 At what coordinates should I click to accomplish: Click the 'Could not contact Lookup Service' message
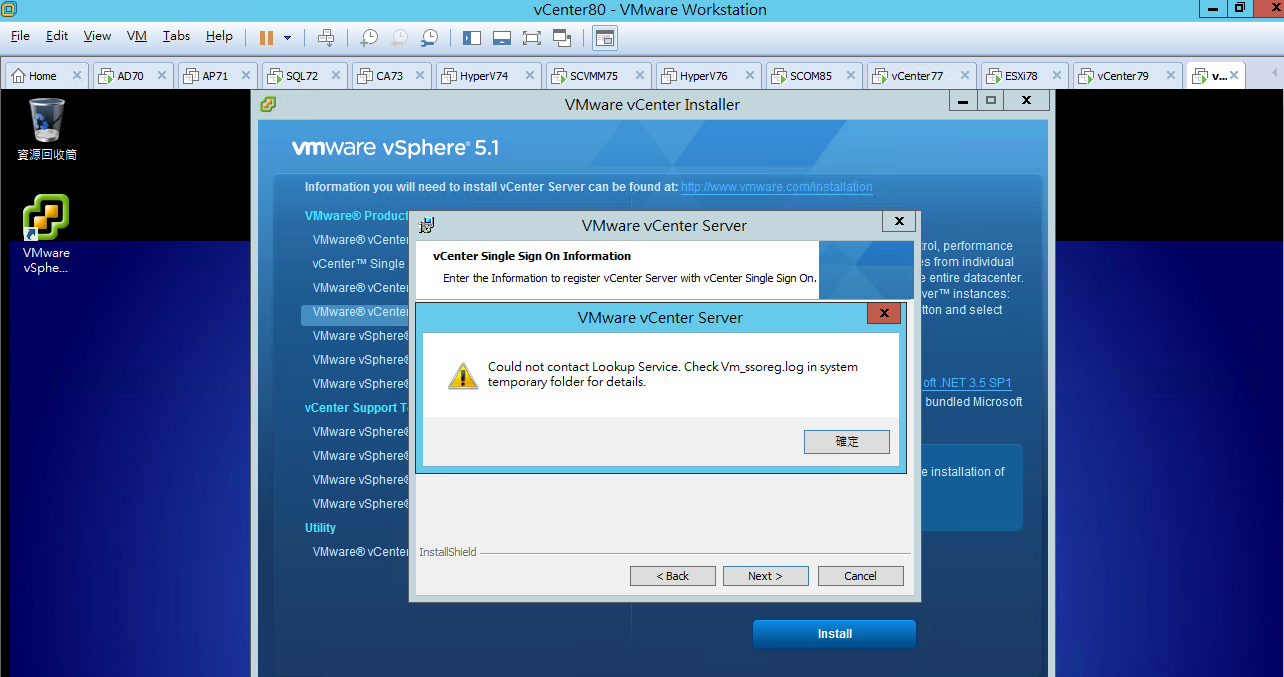[x=673, y=374]
